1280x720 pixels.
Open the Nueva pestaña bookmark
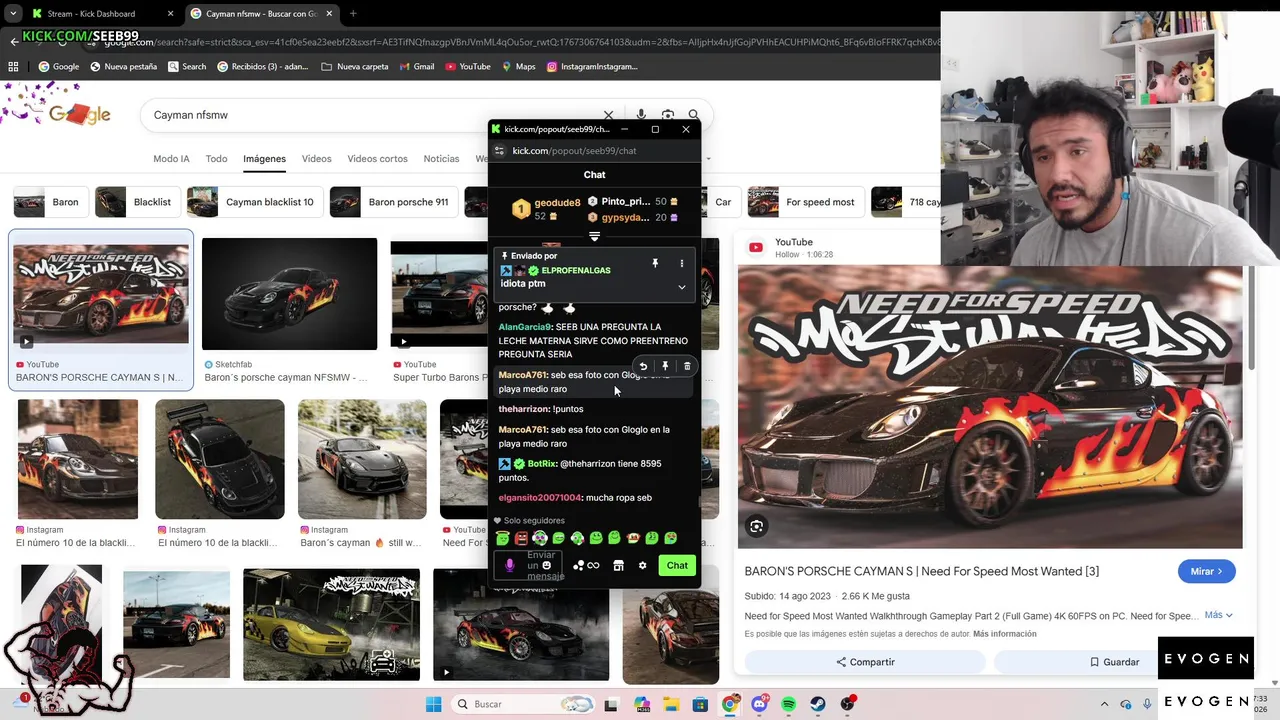click(x=123, y=67)
